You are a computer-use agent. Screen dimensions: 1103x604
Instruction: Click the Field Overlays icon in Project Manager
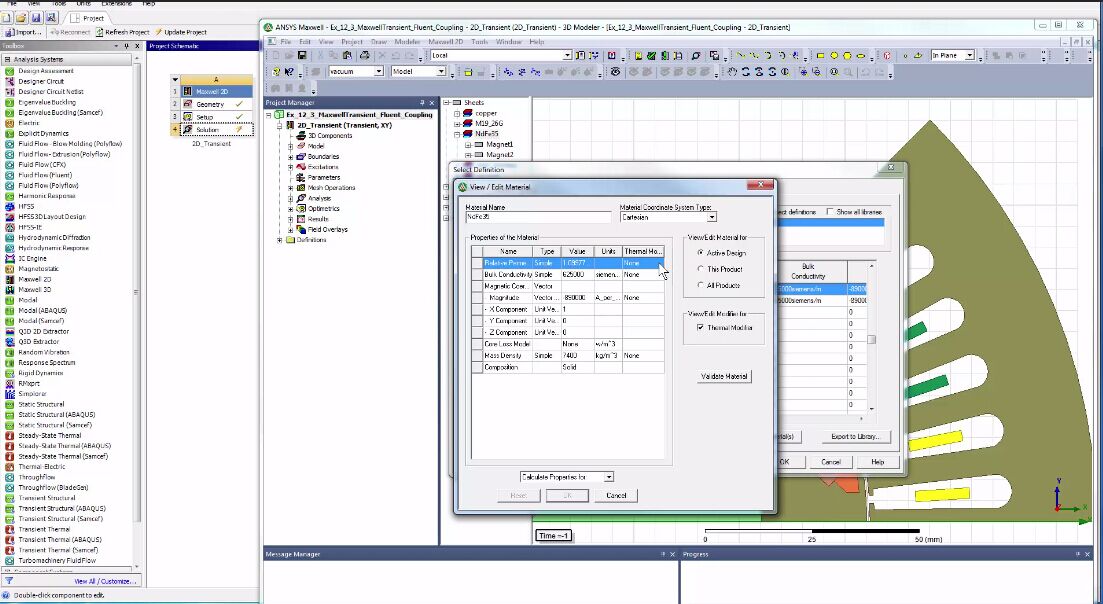pyautogui.click(x=301, y=229)
